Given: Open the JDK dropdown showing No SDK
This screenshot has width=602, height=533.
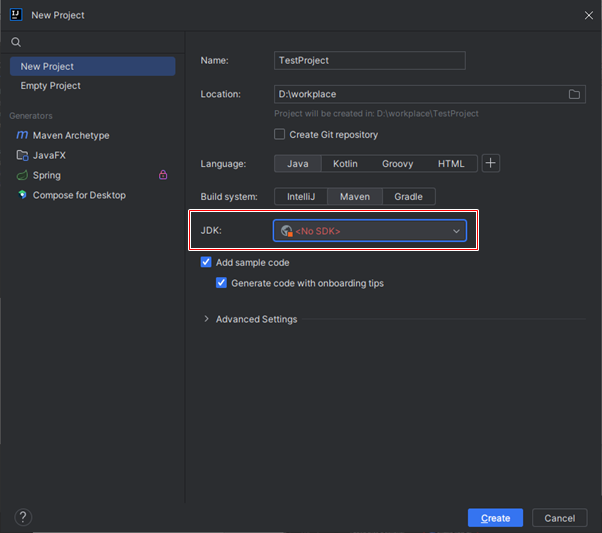Looking at the screenshot, I should (370, 231).
